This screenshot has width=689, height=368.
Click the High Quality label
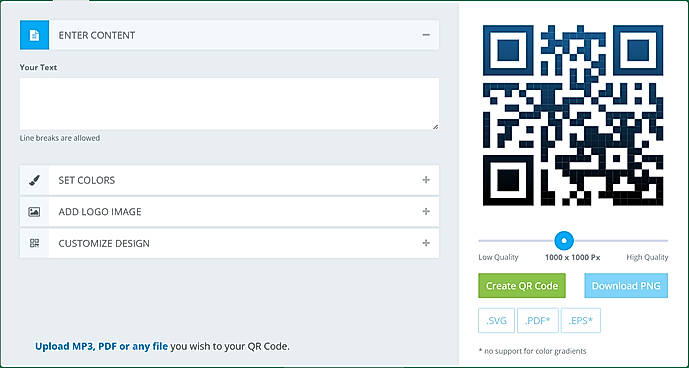coord(647,258)
